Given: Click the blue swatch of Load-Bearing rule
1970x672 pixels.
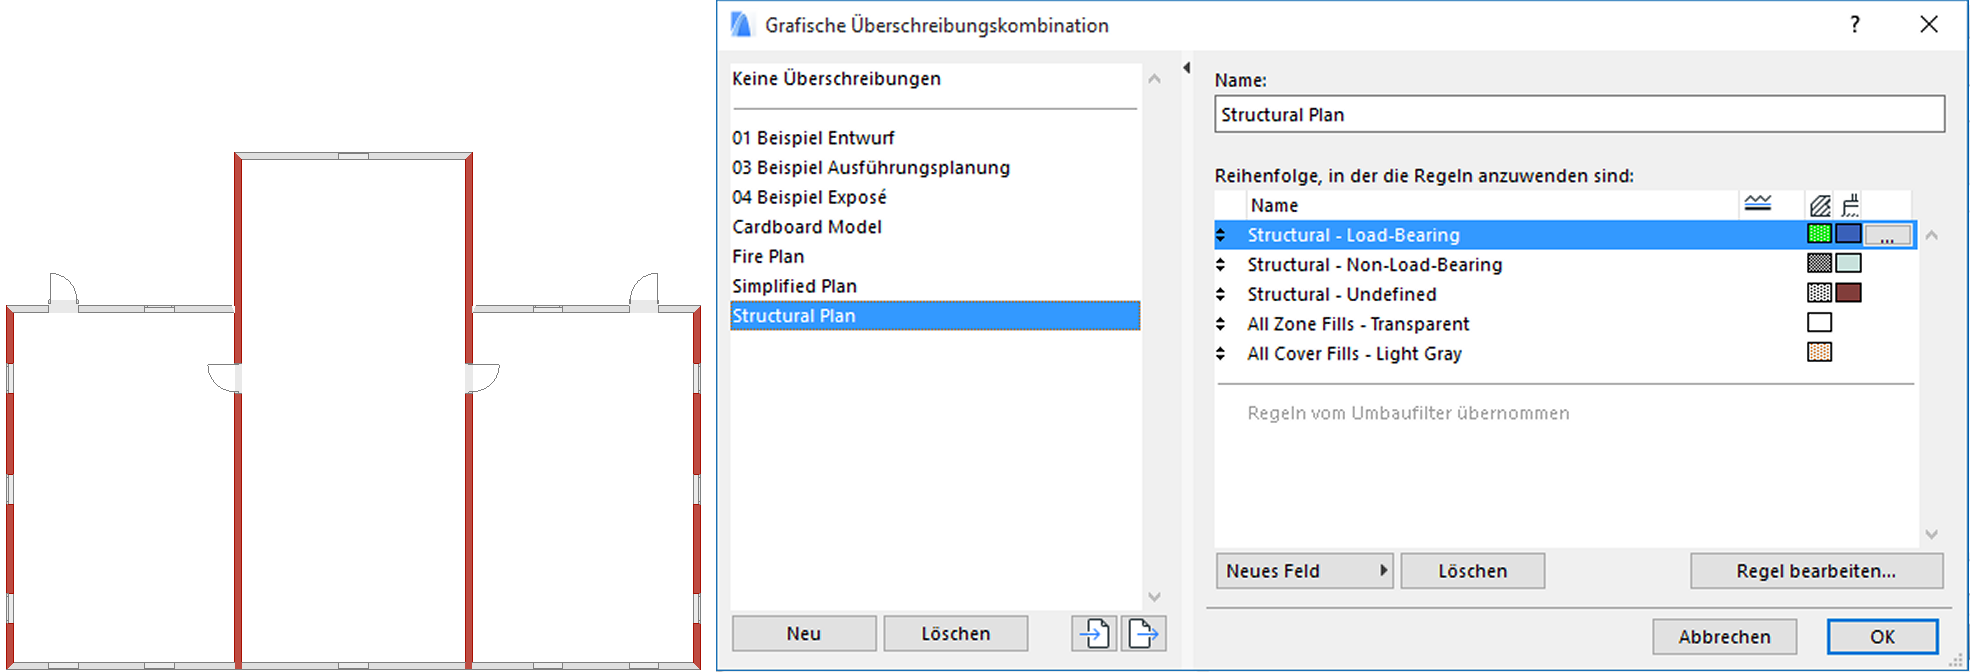Looking at the screenshot, I should [x=1849, y=234].
